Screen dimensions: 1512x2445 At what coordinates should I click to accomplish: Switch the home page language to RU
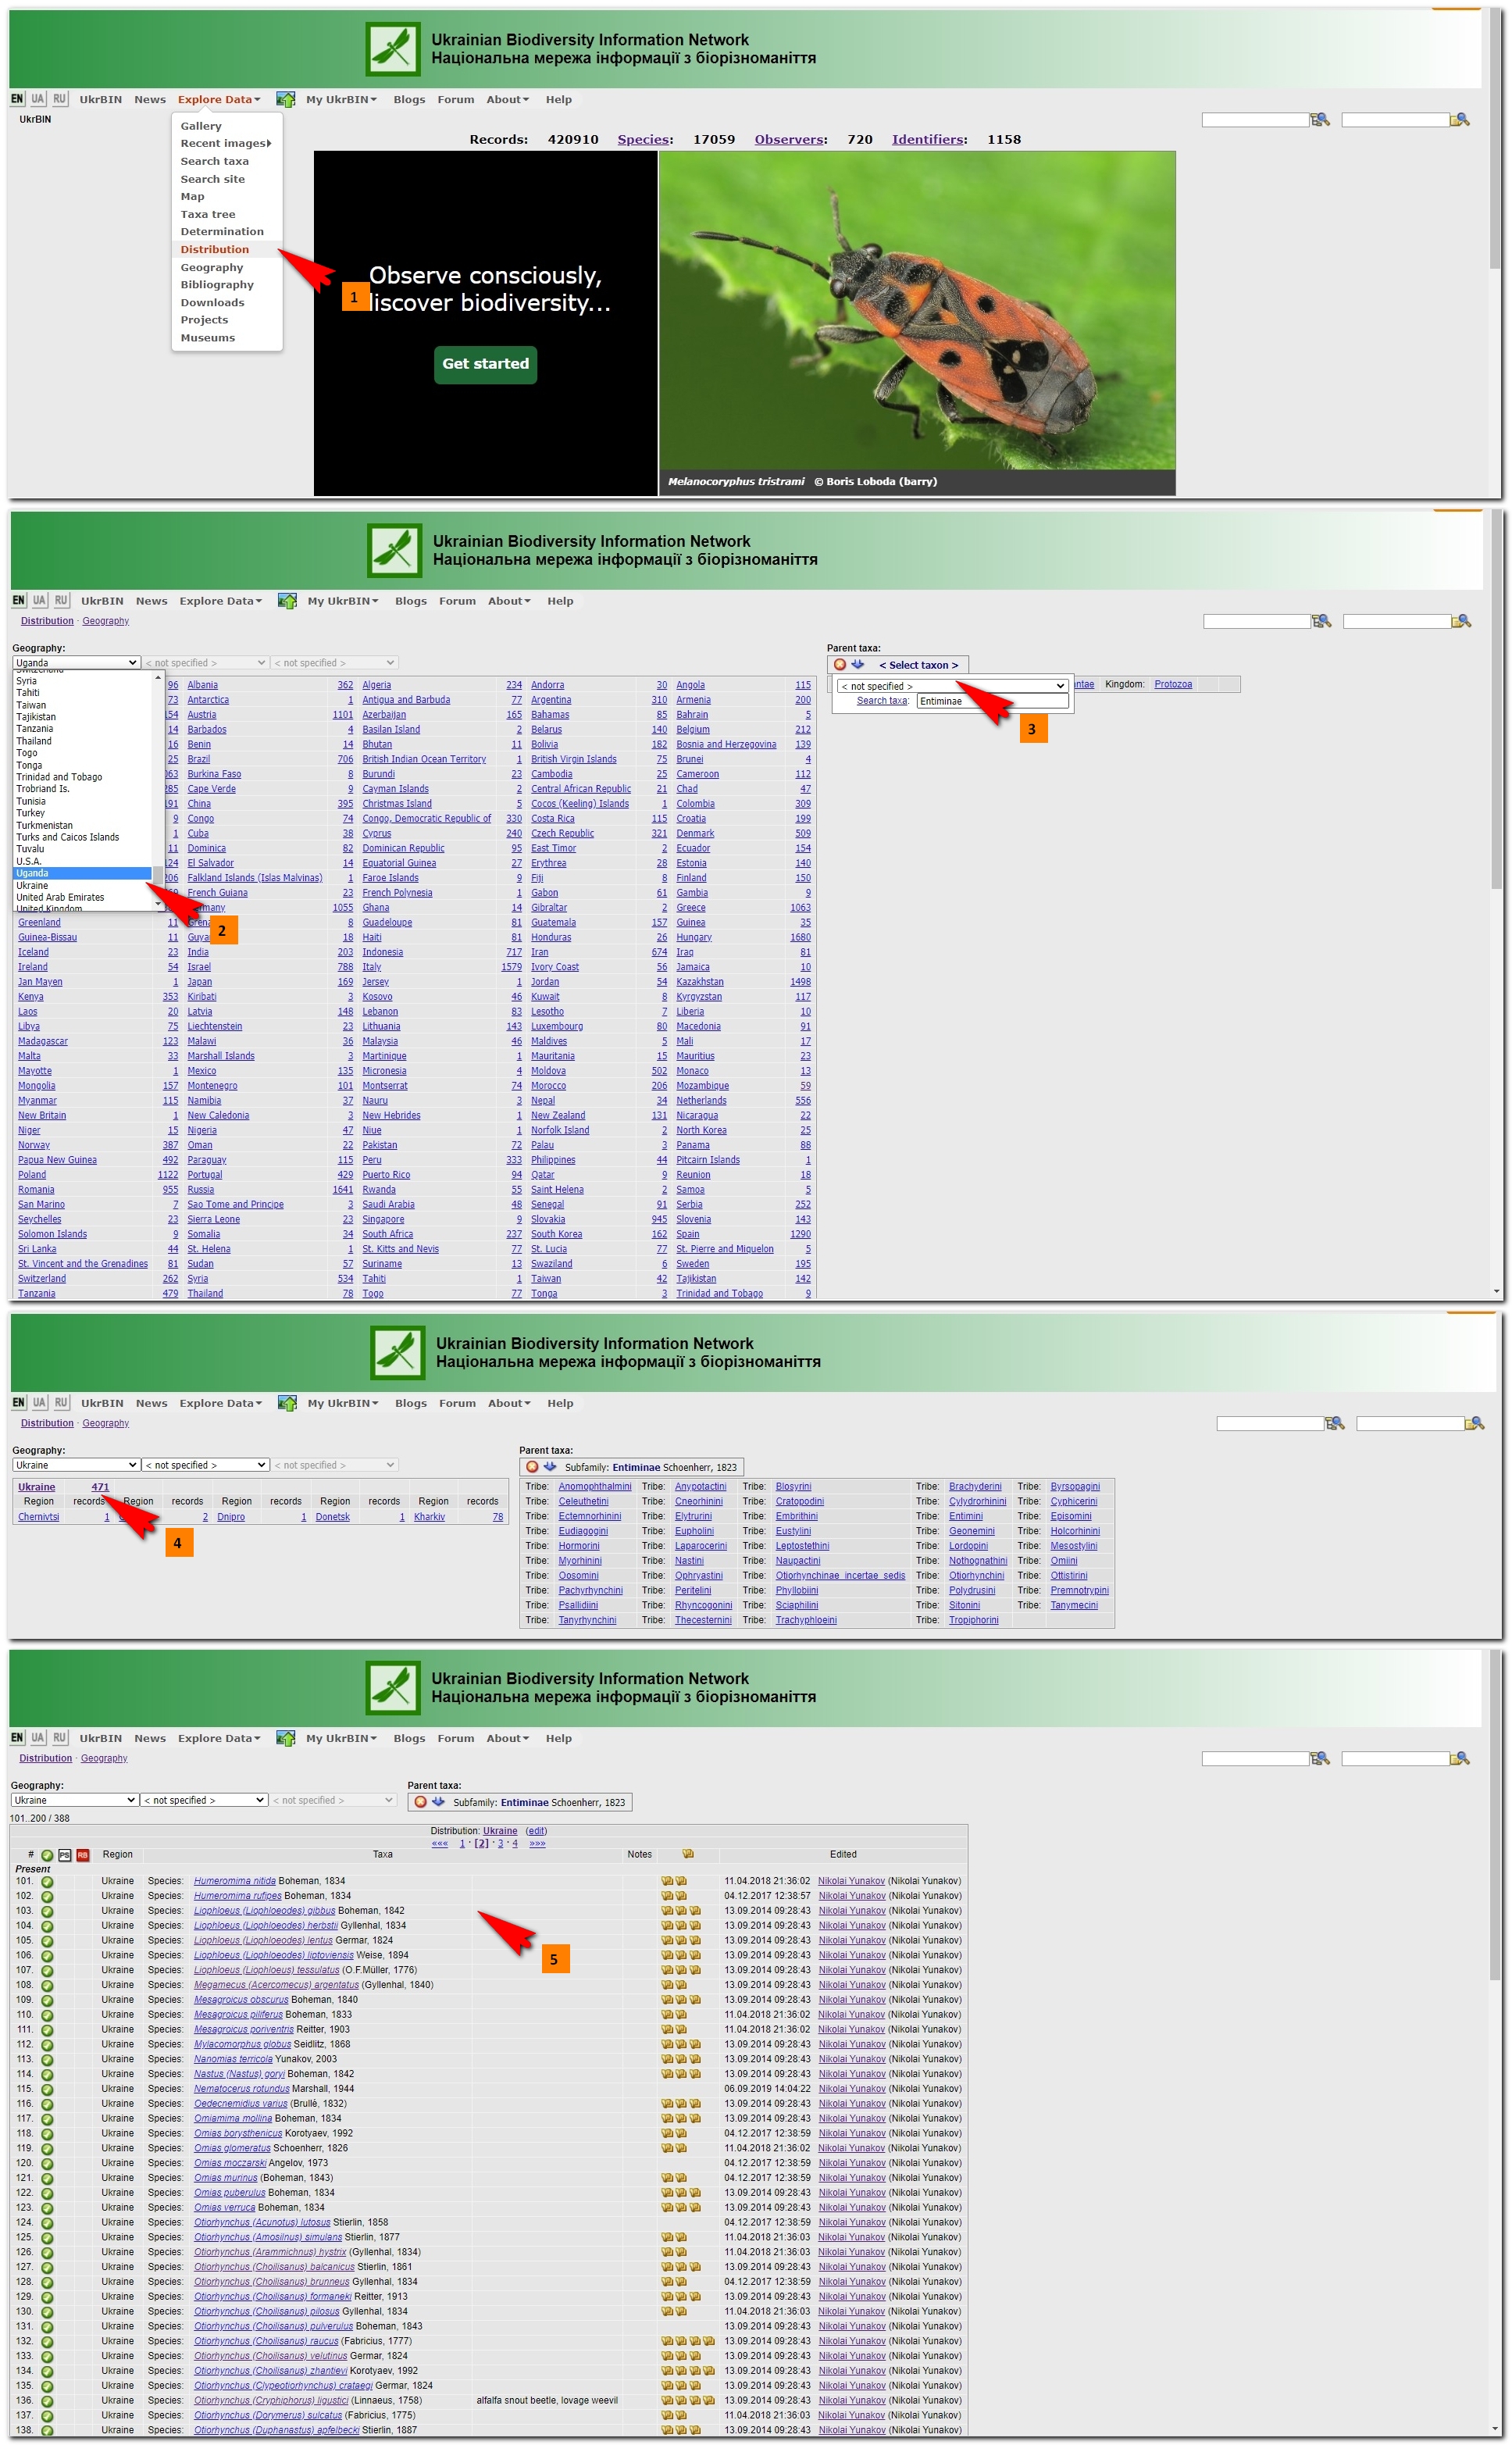[x=60, y=99]
